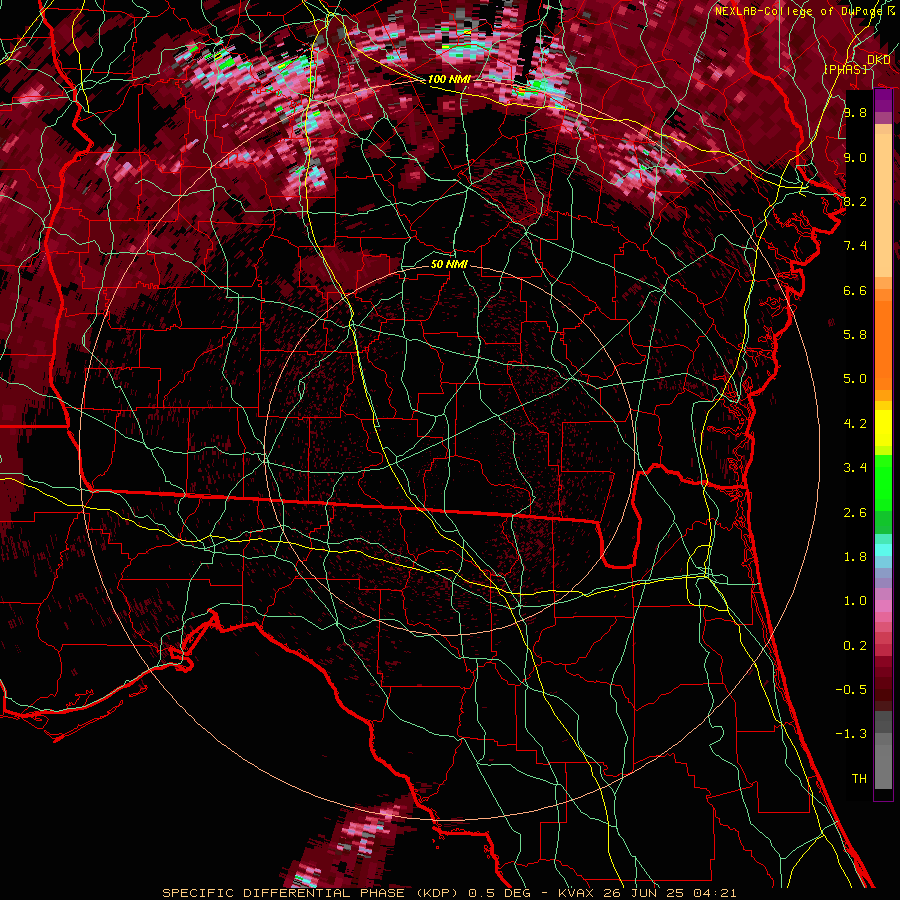Click the 6.6 scale value
The height and width of the screenshot is (900, 900).
[x=855, y=290]
